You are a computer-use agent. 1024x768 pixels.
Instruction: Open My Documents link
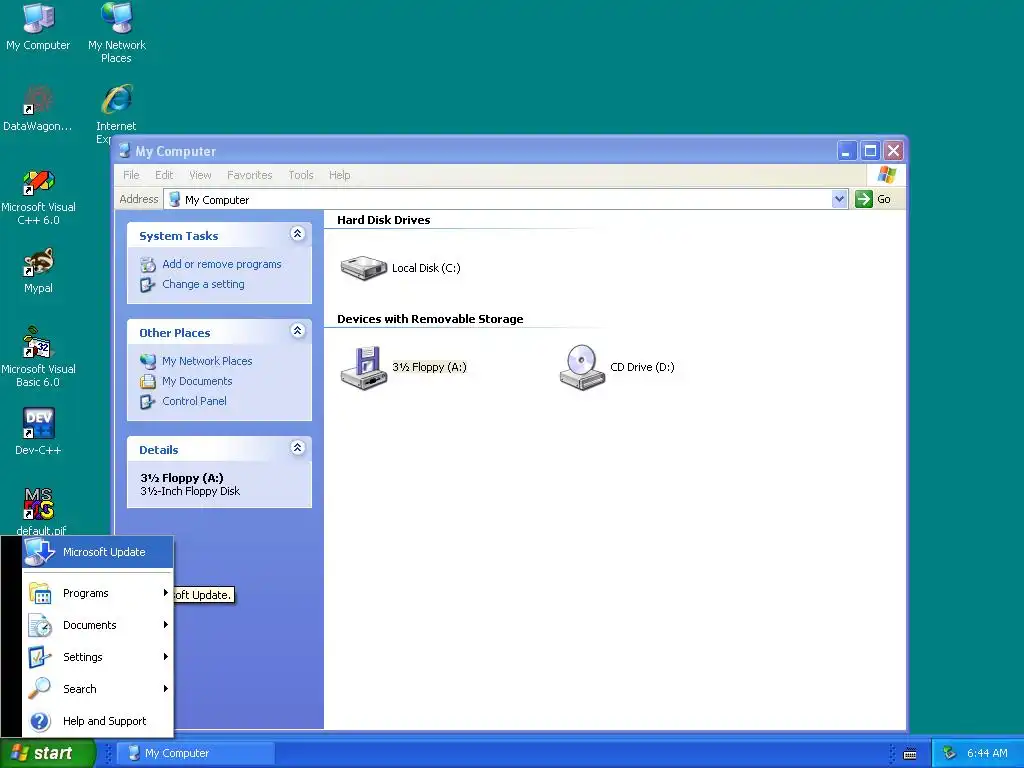(197, 381)
